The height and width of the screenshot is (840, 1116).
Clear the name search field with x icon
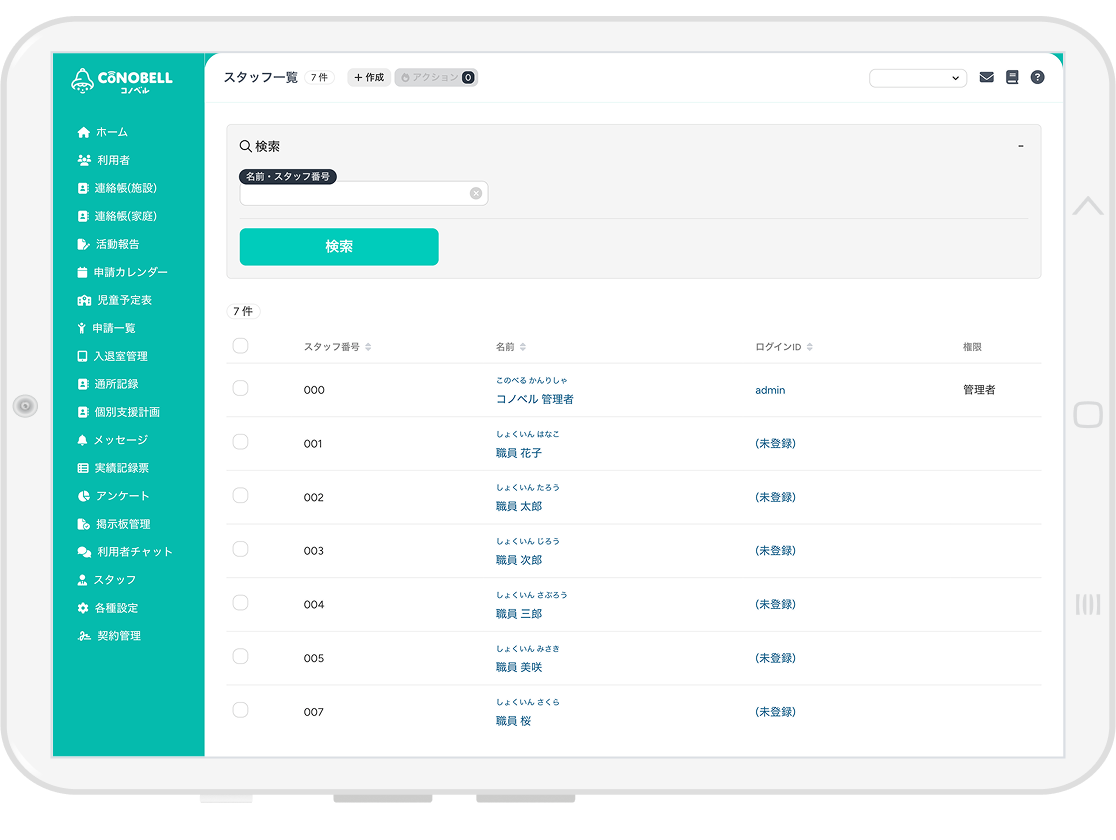pyautogui.click(x=476, y=194)
